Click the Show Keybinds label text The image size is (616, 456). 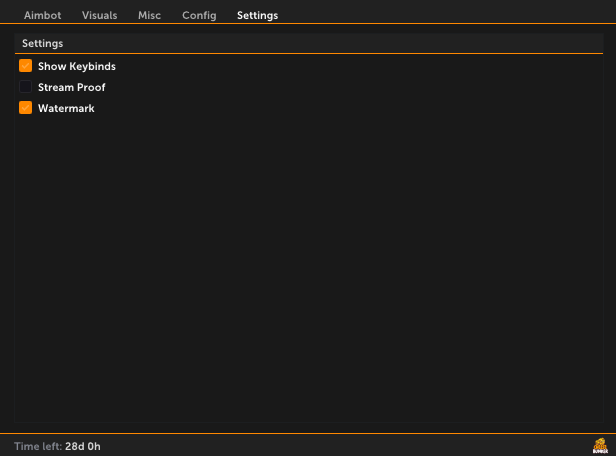pos(77,66)
